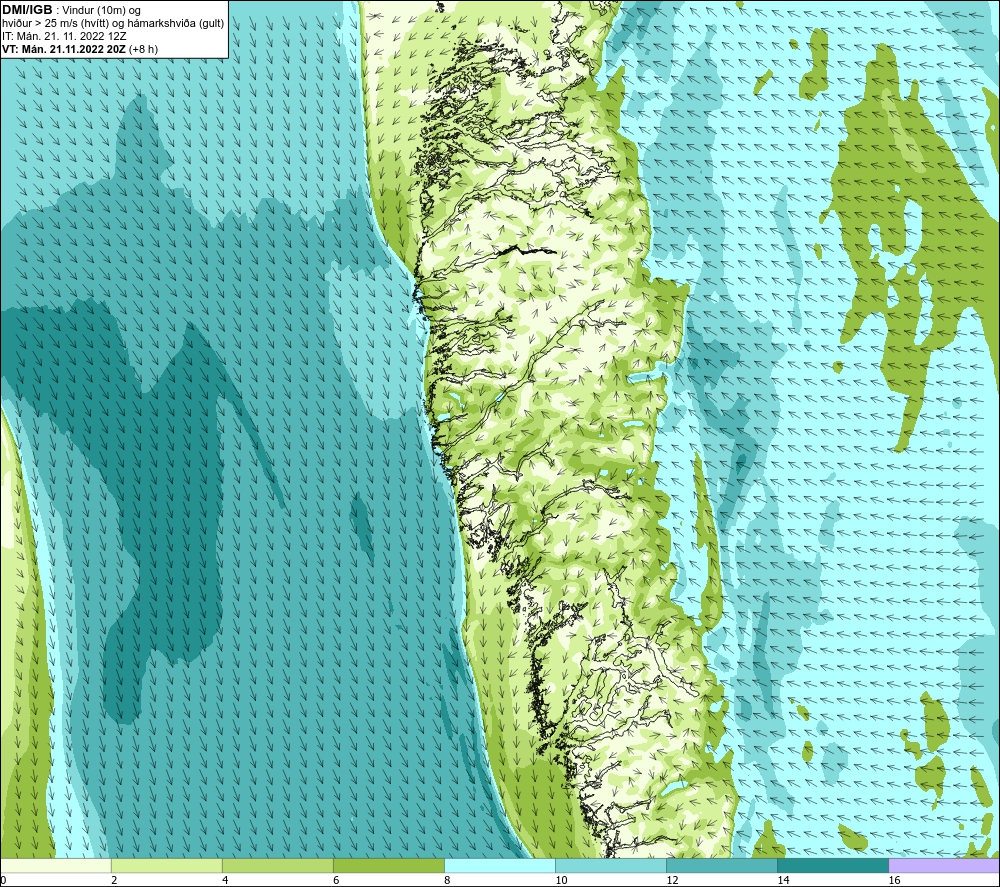Viewport: 1000px width, 887px height.
Task: Click the 'hviður > 25 m/s (hvítt)' description line
Action: pyautogui.click(x=113, y=24)
